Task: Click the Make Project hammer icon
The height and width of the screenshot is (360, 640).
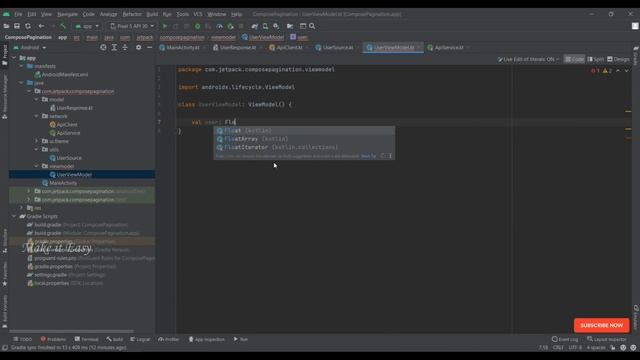Action: click(63, 26)
